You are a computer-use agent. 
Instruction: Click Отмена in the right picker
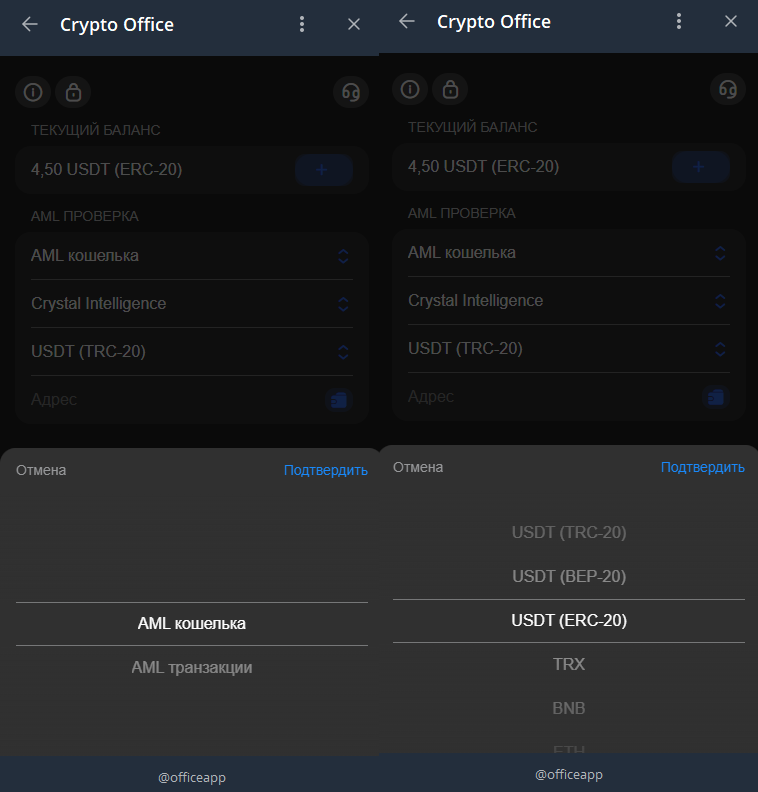coord(418,467)
